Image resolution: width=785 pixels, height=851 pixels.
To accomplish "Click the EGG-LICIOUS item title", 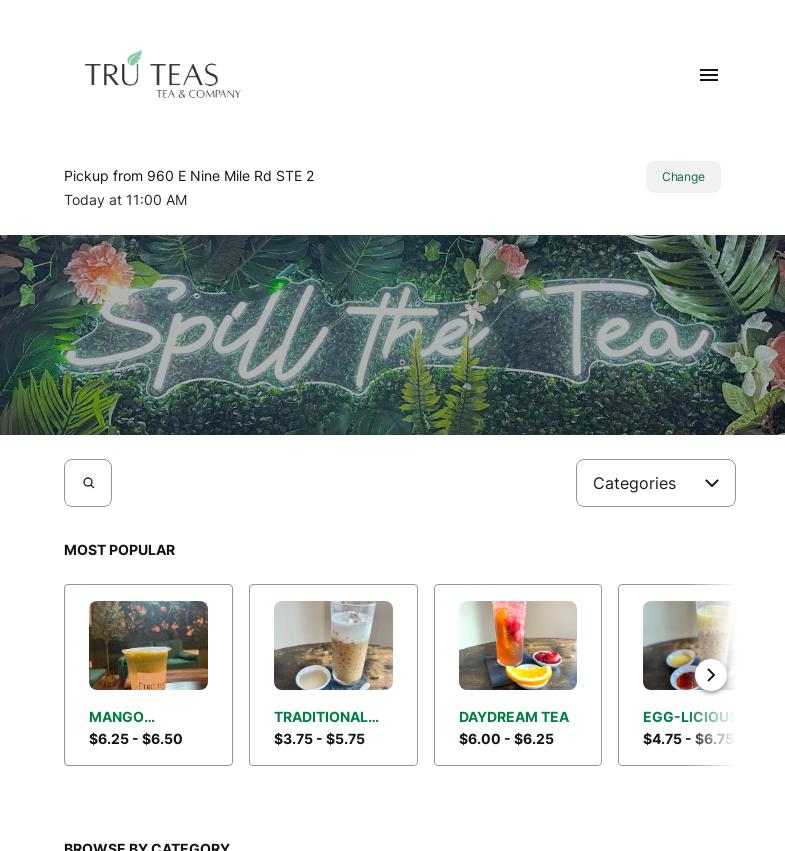I will pos(688,717).
